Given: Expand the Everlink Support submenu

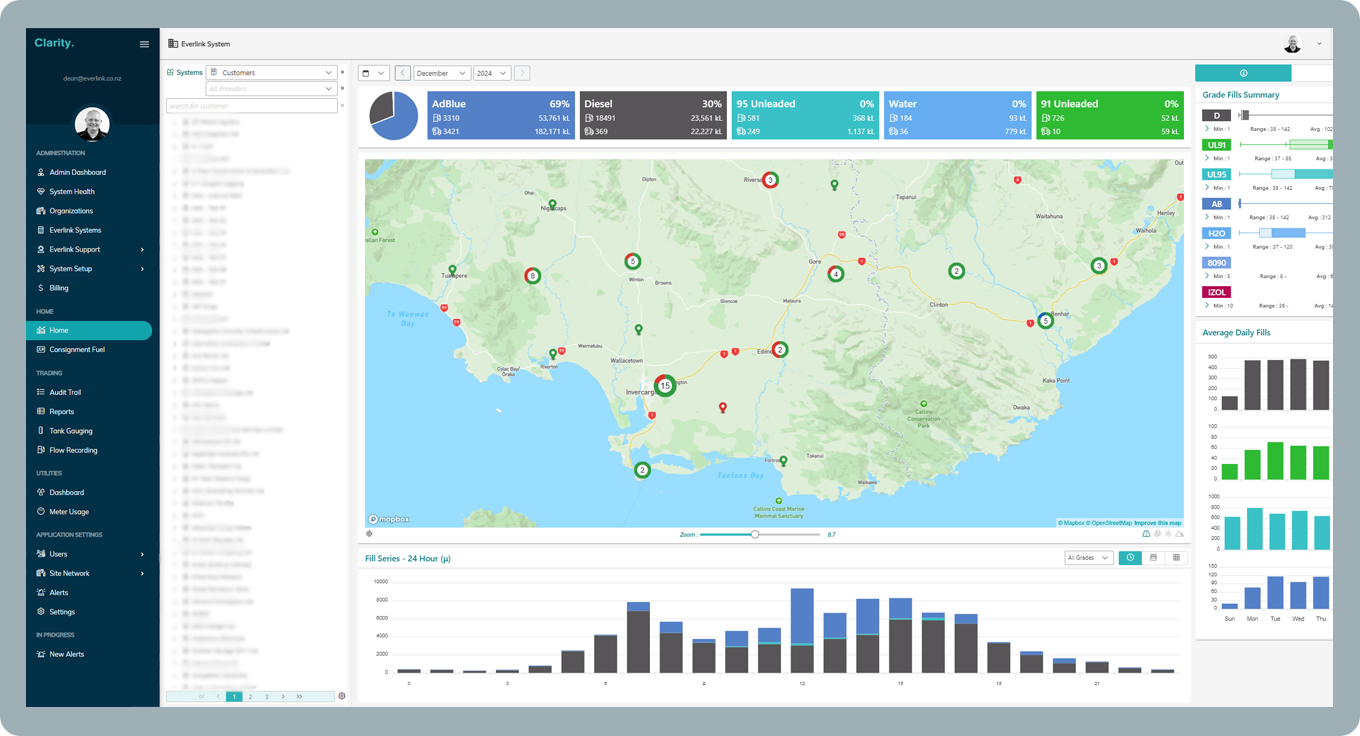Looking at the screenshot, I should pyautogui.click(x=90, y=249).
